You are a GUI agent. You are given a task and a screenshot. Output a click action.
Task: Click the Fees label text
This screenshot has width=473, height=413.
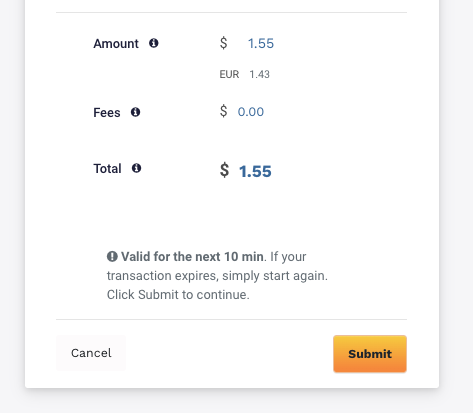(107, 112)
